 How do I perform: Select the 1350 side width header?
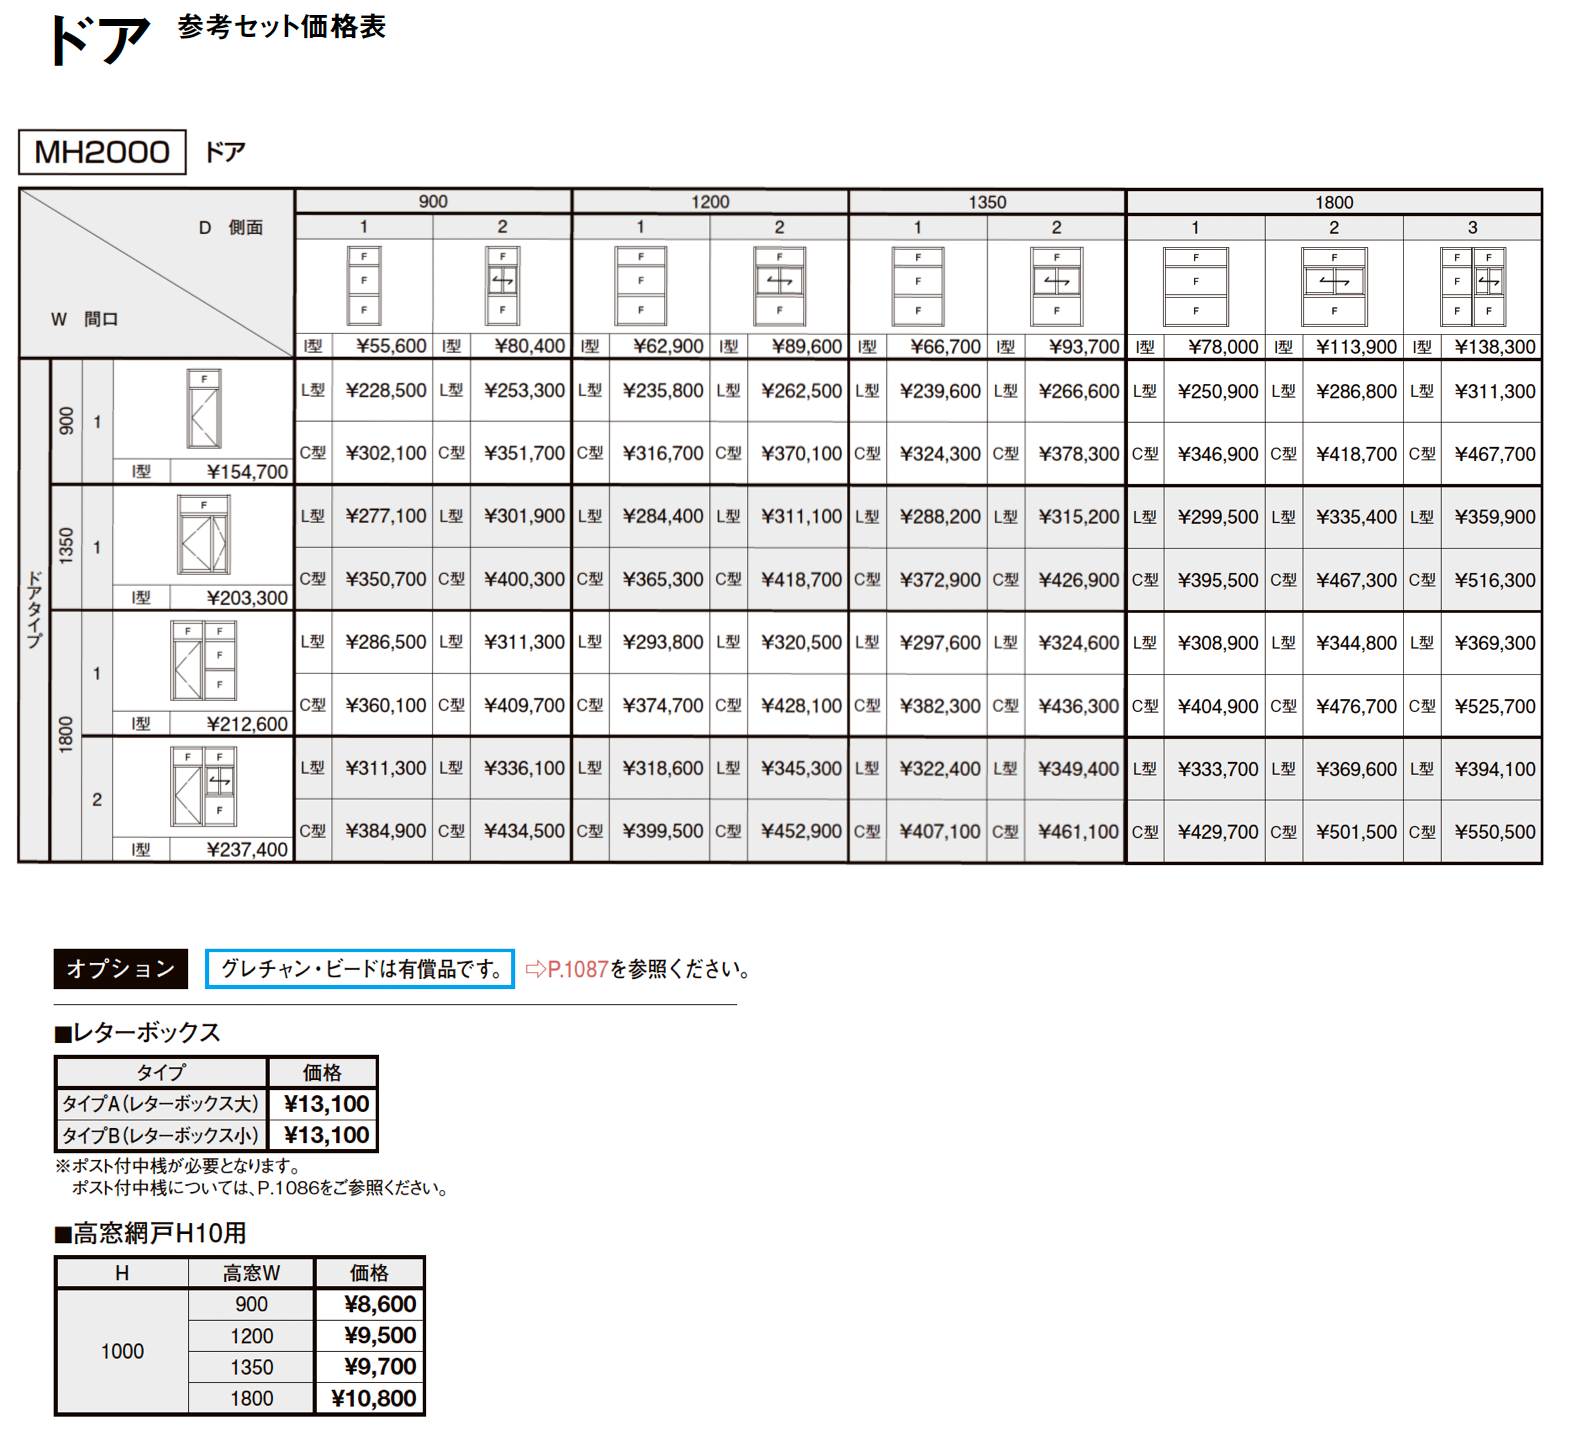click(987, 201)
